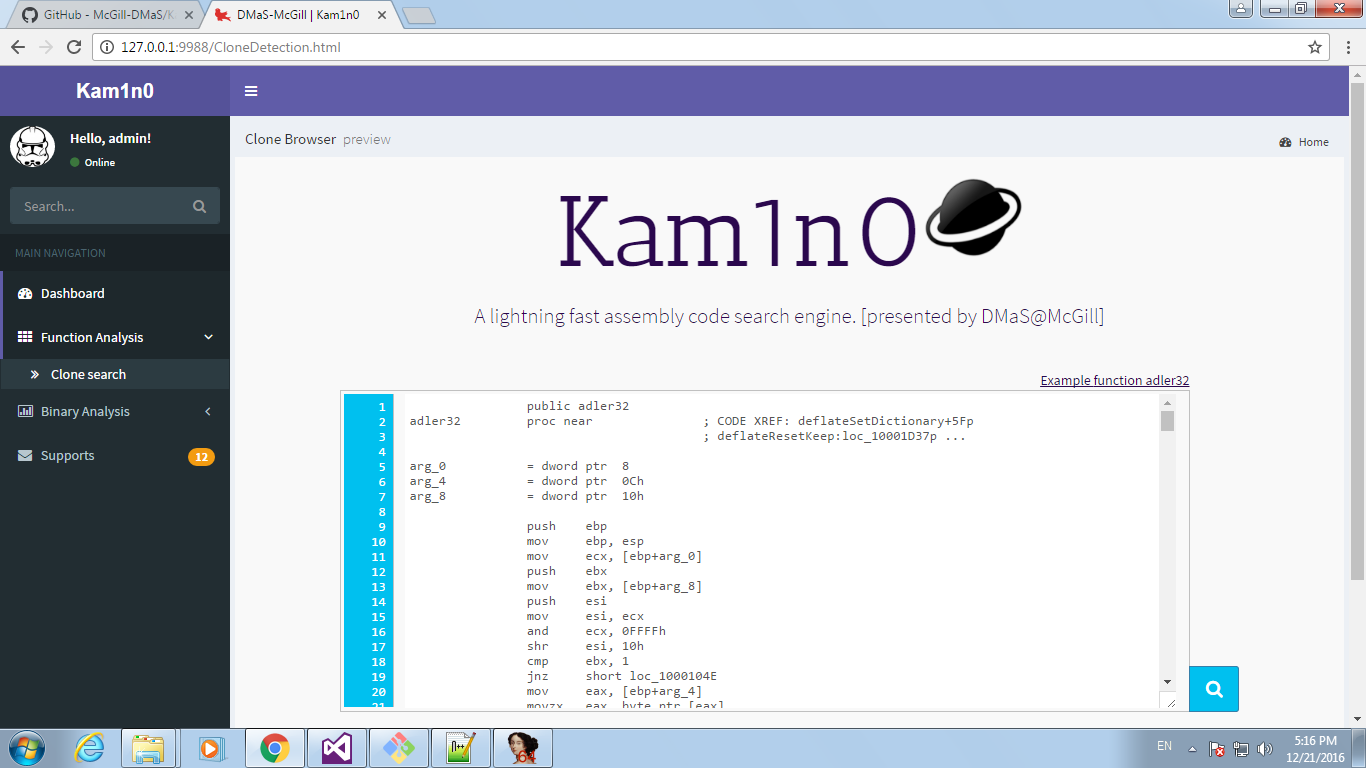The height and width of the screenshot is (768, 1366).
Task: Click the browser forward arrow
Action: click(46, 47)
